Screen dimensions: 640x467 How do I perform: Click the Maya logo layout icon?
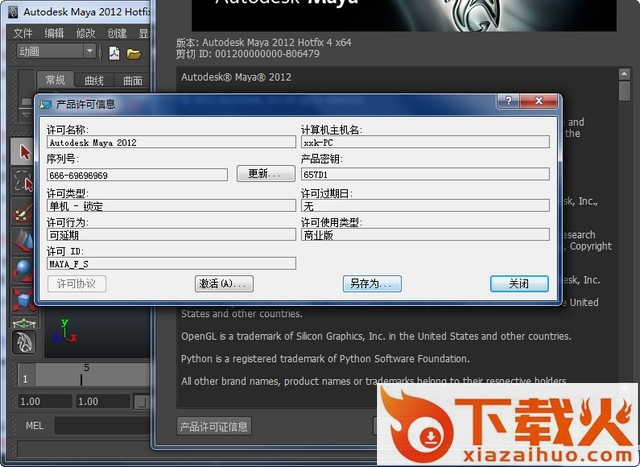tap(22, 341)
